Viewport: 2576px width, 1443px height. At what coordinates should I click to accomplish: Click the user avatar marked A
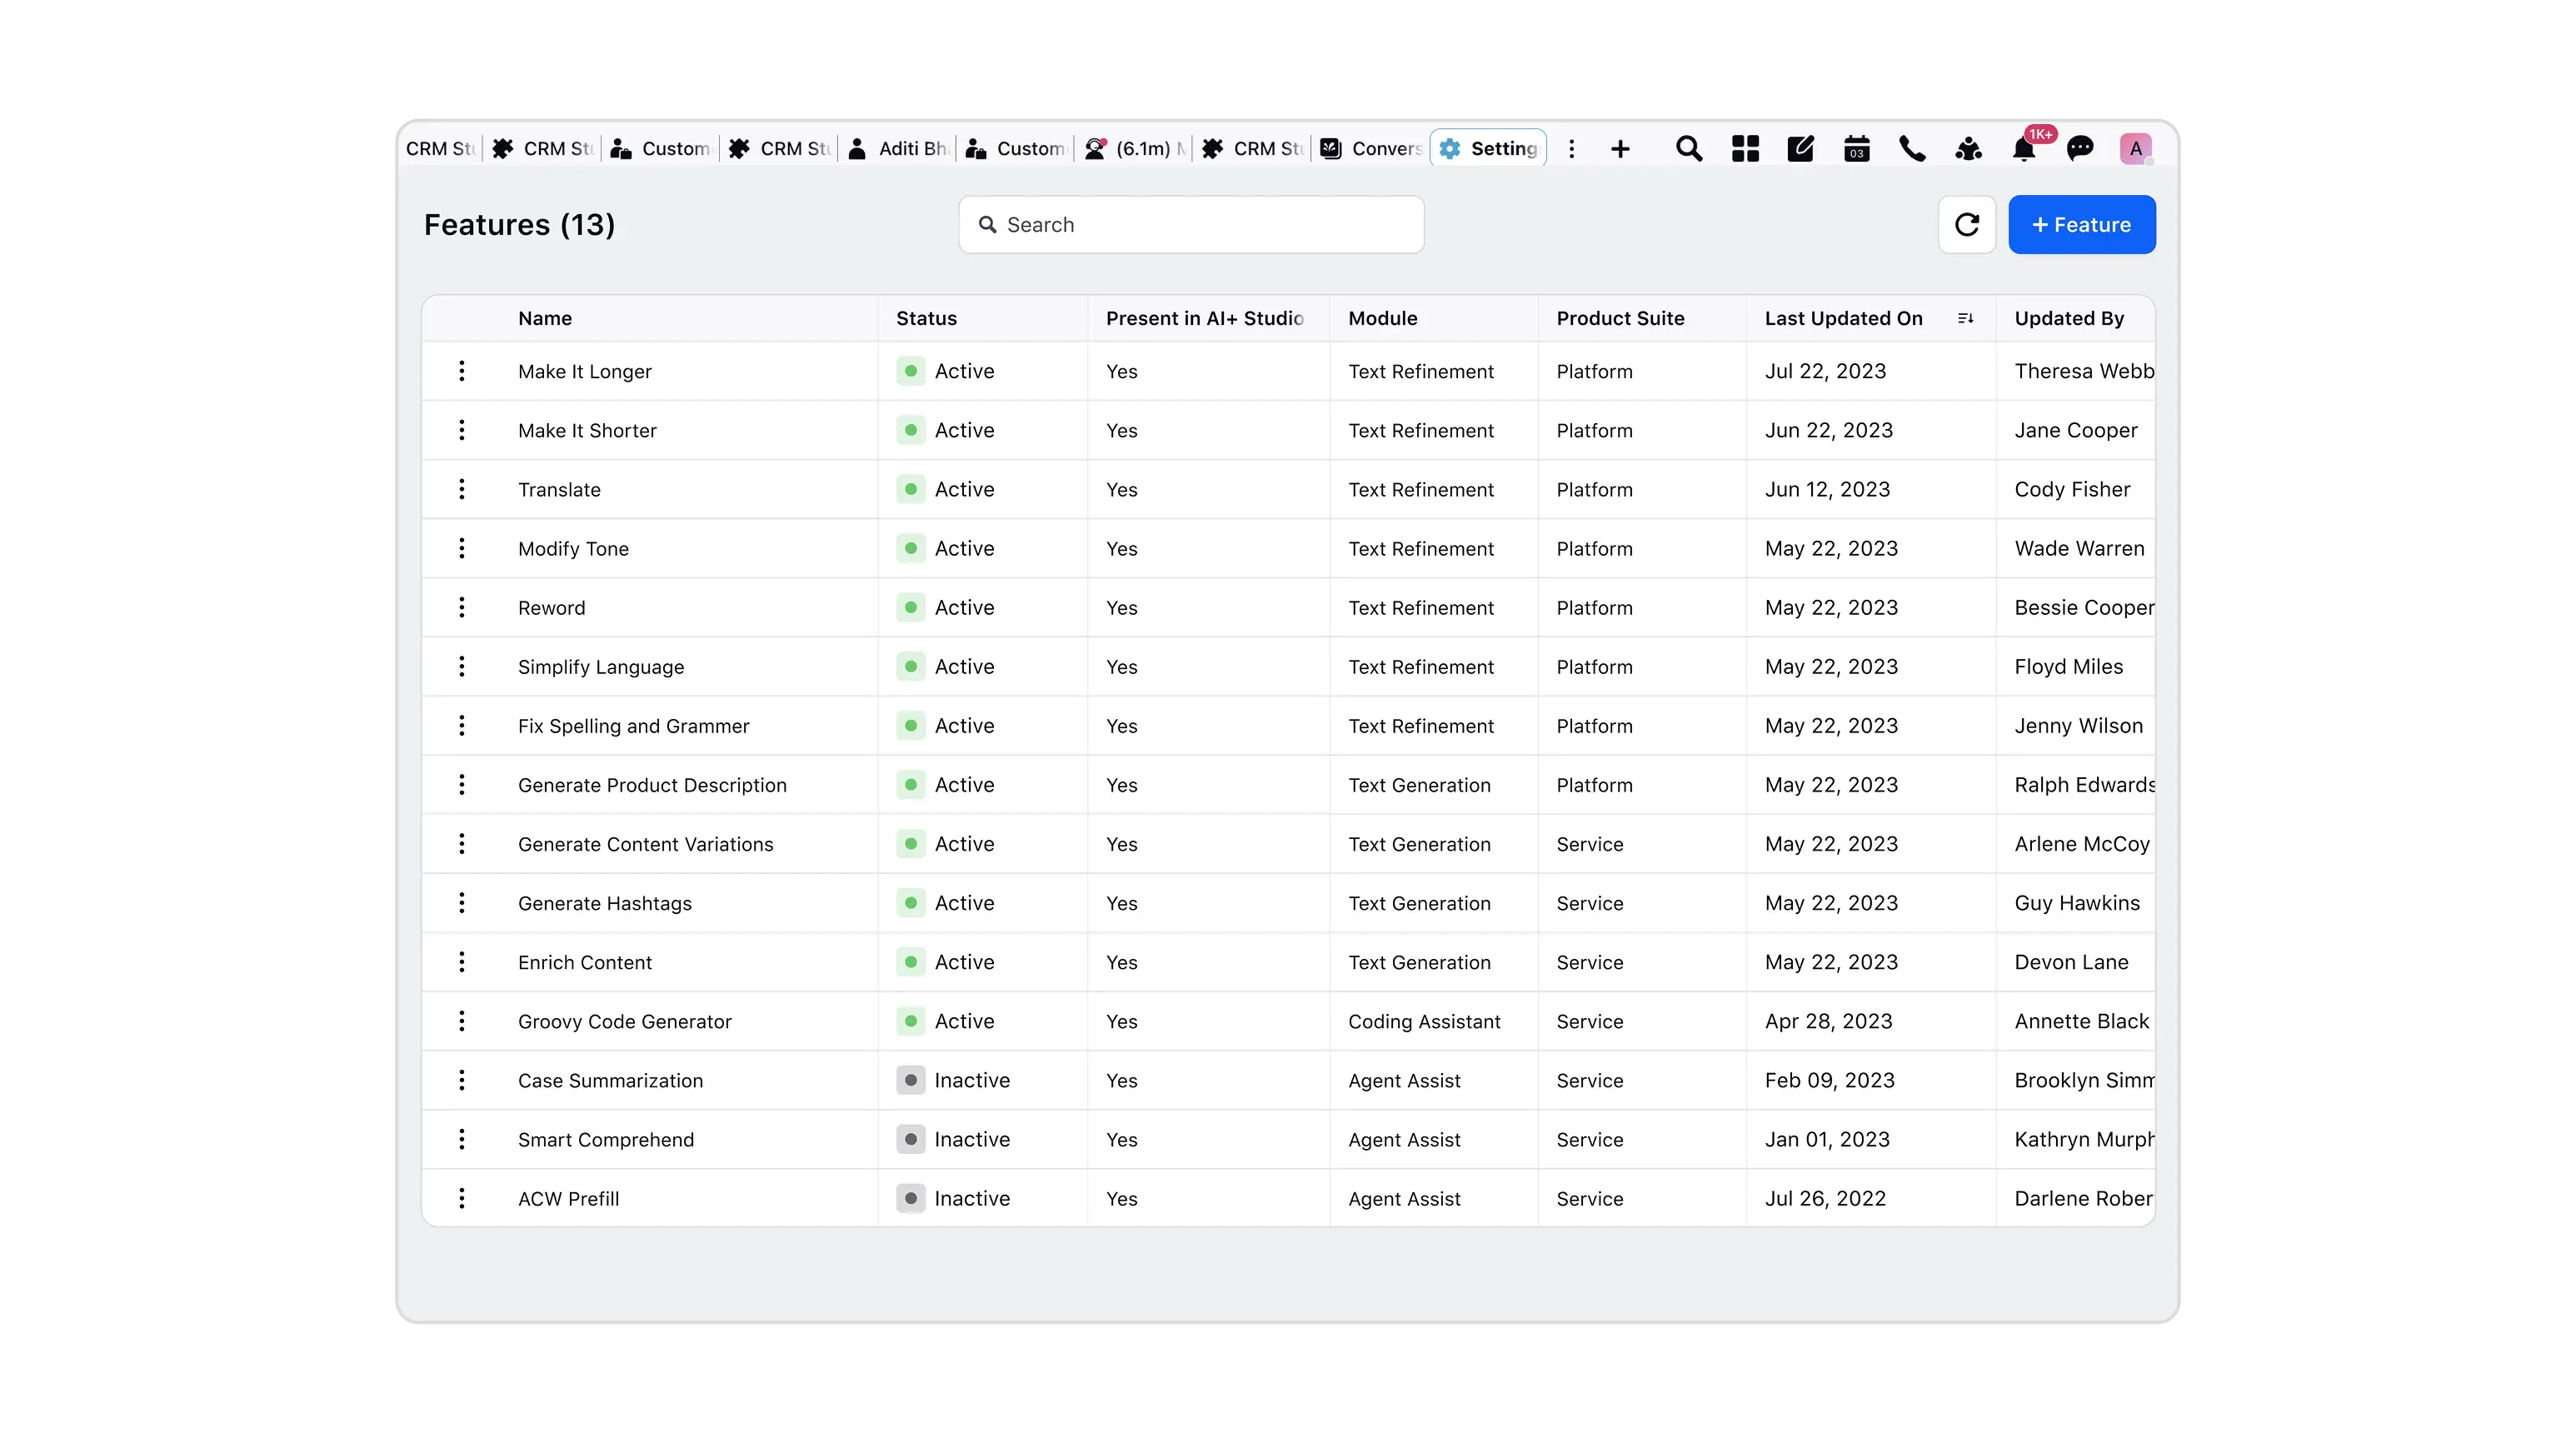click(x=2136, y=148)
